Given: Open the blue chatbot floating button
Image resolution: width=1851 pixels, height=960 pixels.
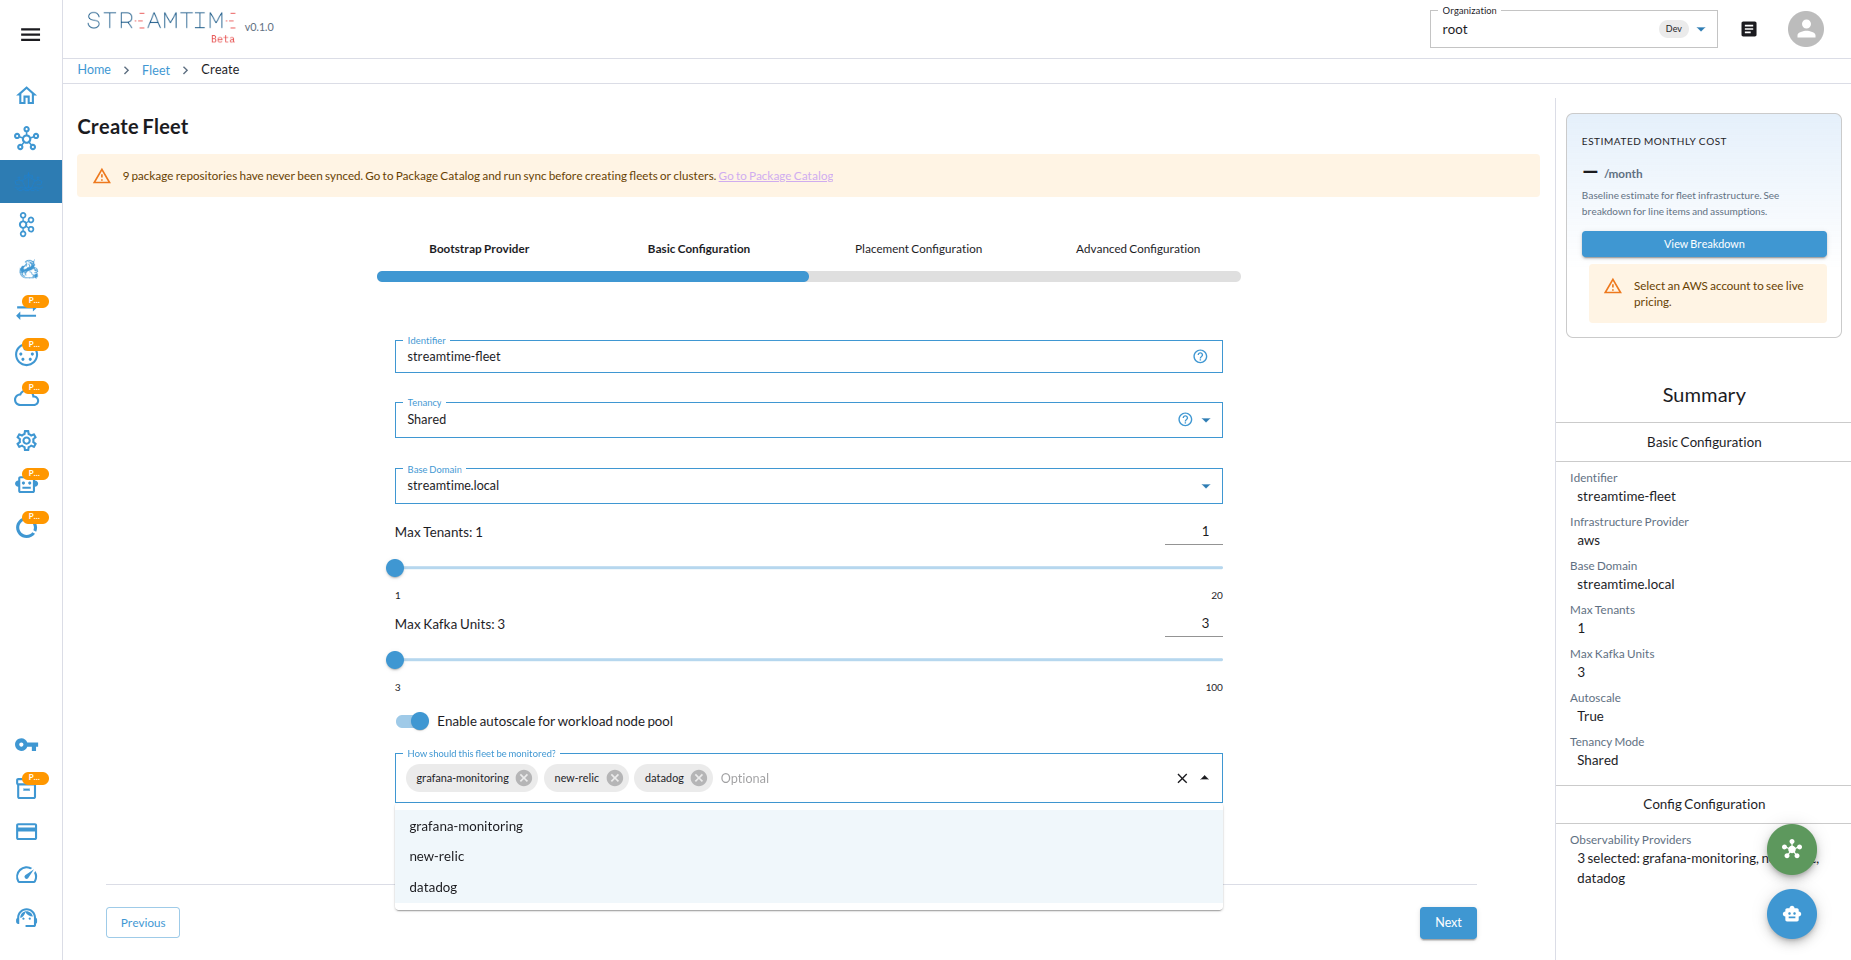Looking at the screenshot, I should (x=1792, y=914).
